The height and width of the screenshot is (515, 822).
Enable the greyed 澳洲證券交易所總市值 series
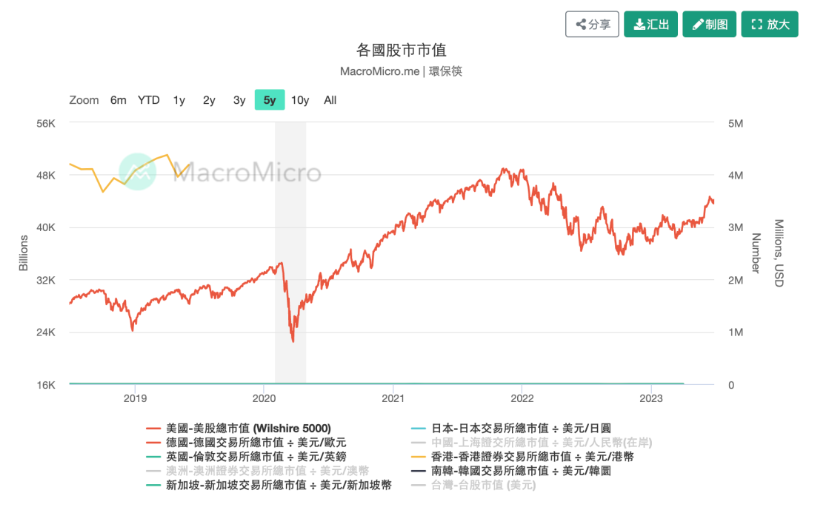pyautogui.click(x=257, y=471)
